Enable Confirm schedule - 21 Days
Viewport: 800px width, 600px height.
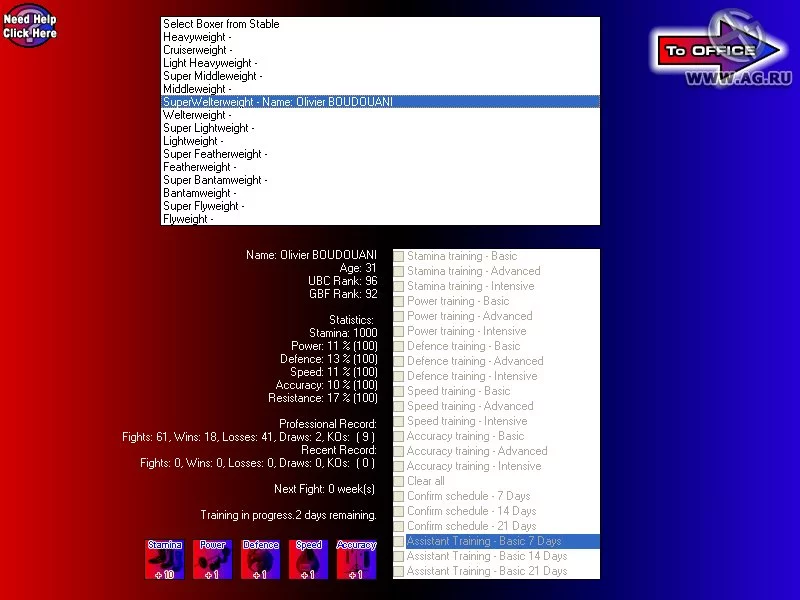[x=399, y=526]
